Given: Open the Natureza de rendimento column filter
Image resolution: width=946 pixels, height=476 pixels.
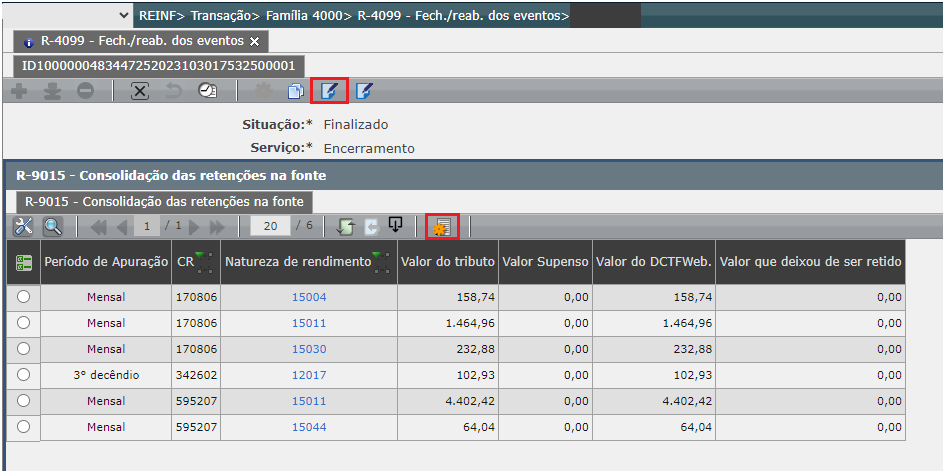Looking at the screenshot, I should pyautogui.click(x=379, y=262).
